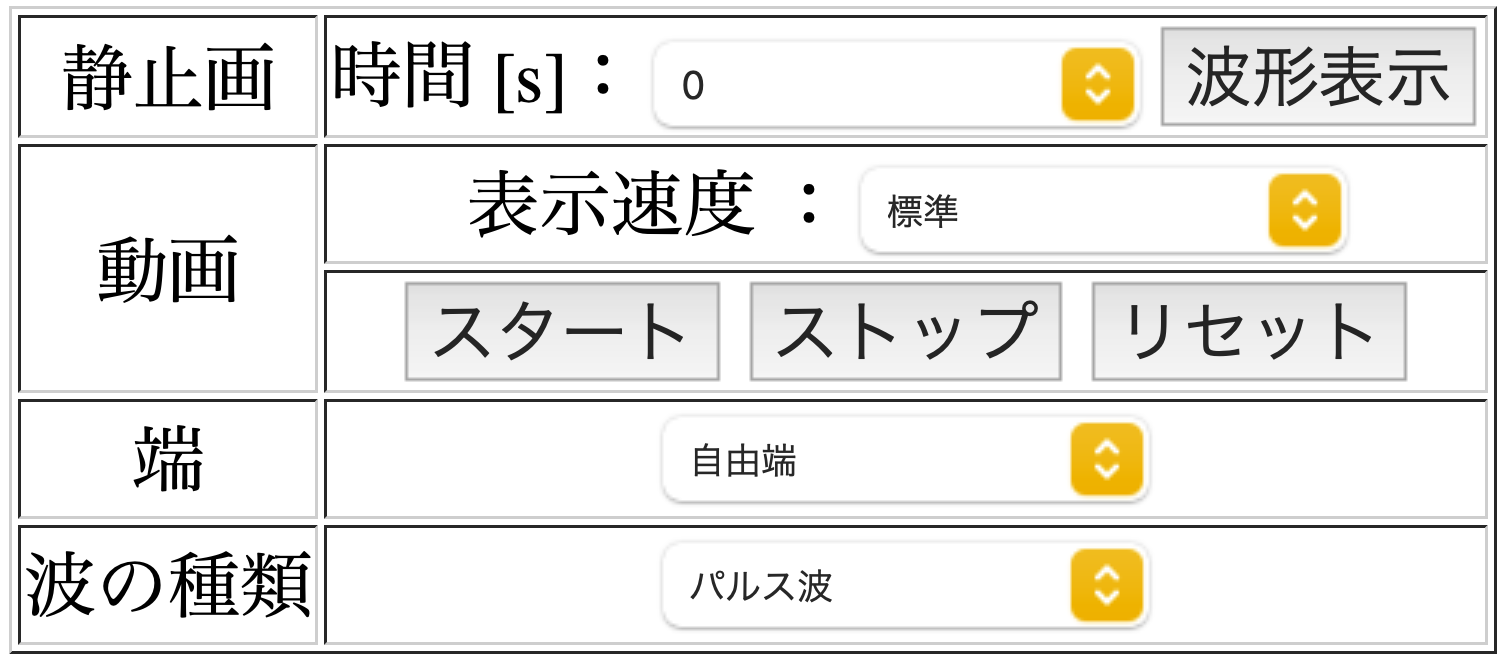1503x661 pixels.
Task: Click the 波の種類 row header
Action: click(168, 586)
